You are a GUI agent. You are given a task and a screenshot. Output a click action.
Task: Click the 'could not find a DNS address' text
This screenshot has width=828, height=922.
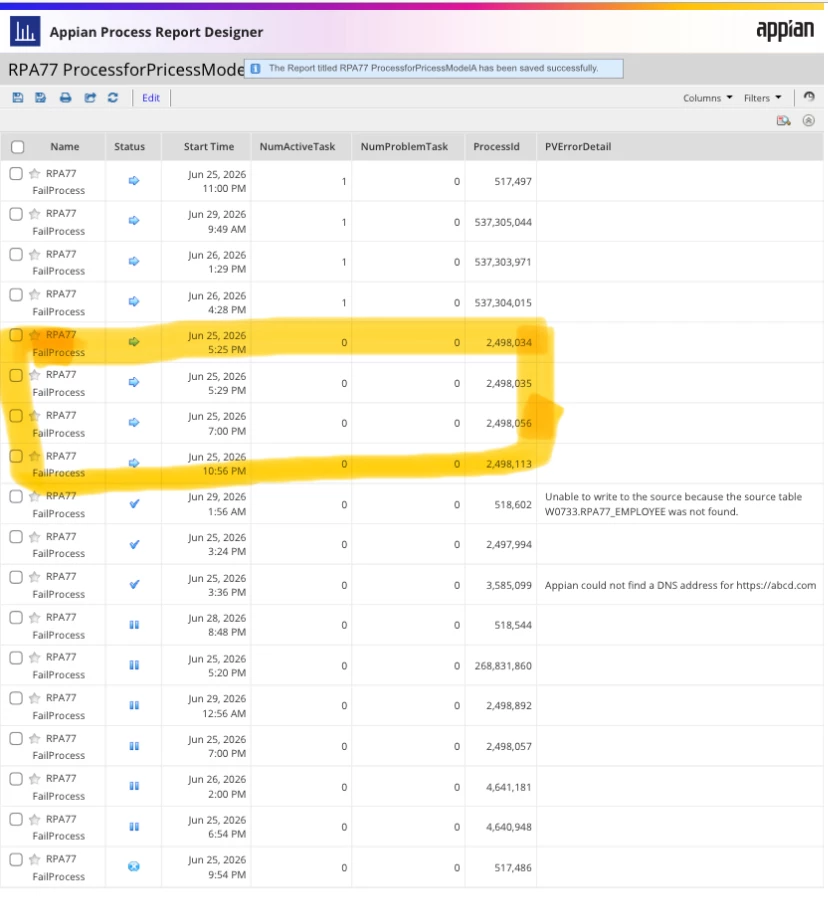tap(680, 585)
